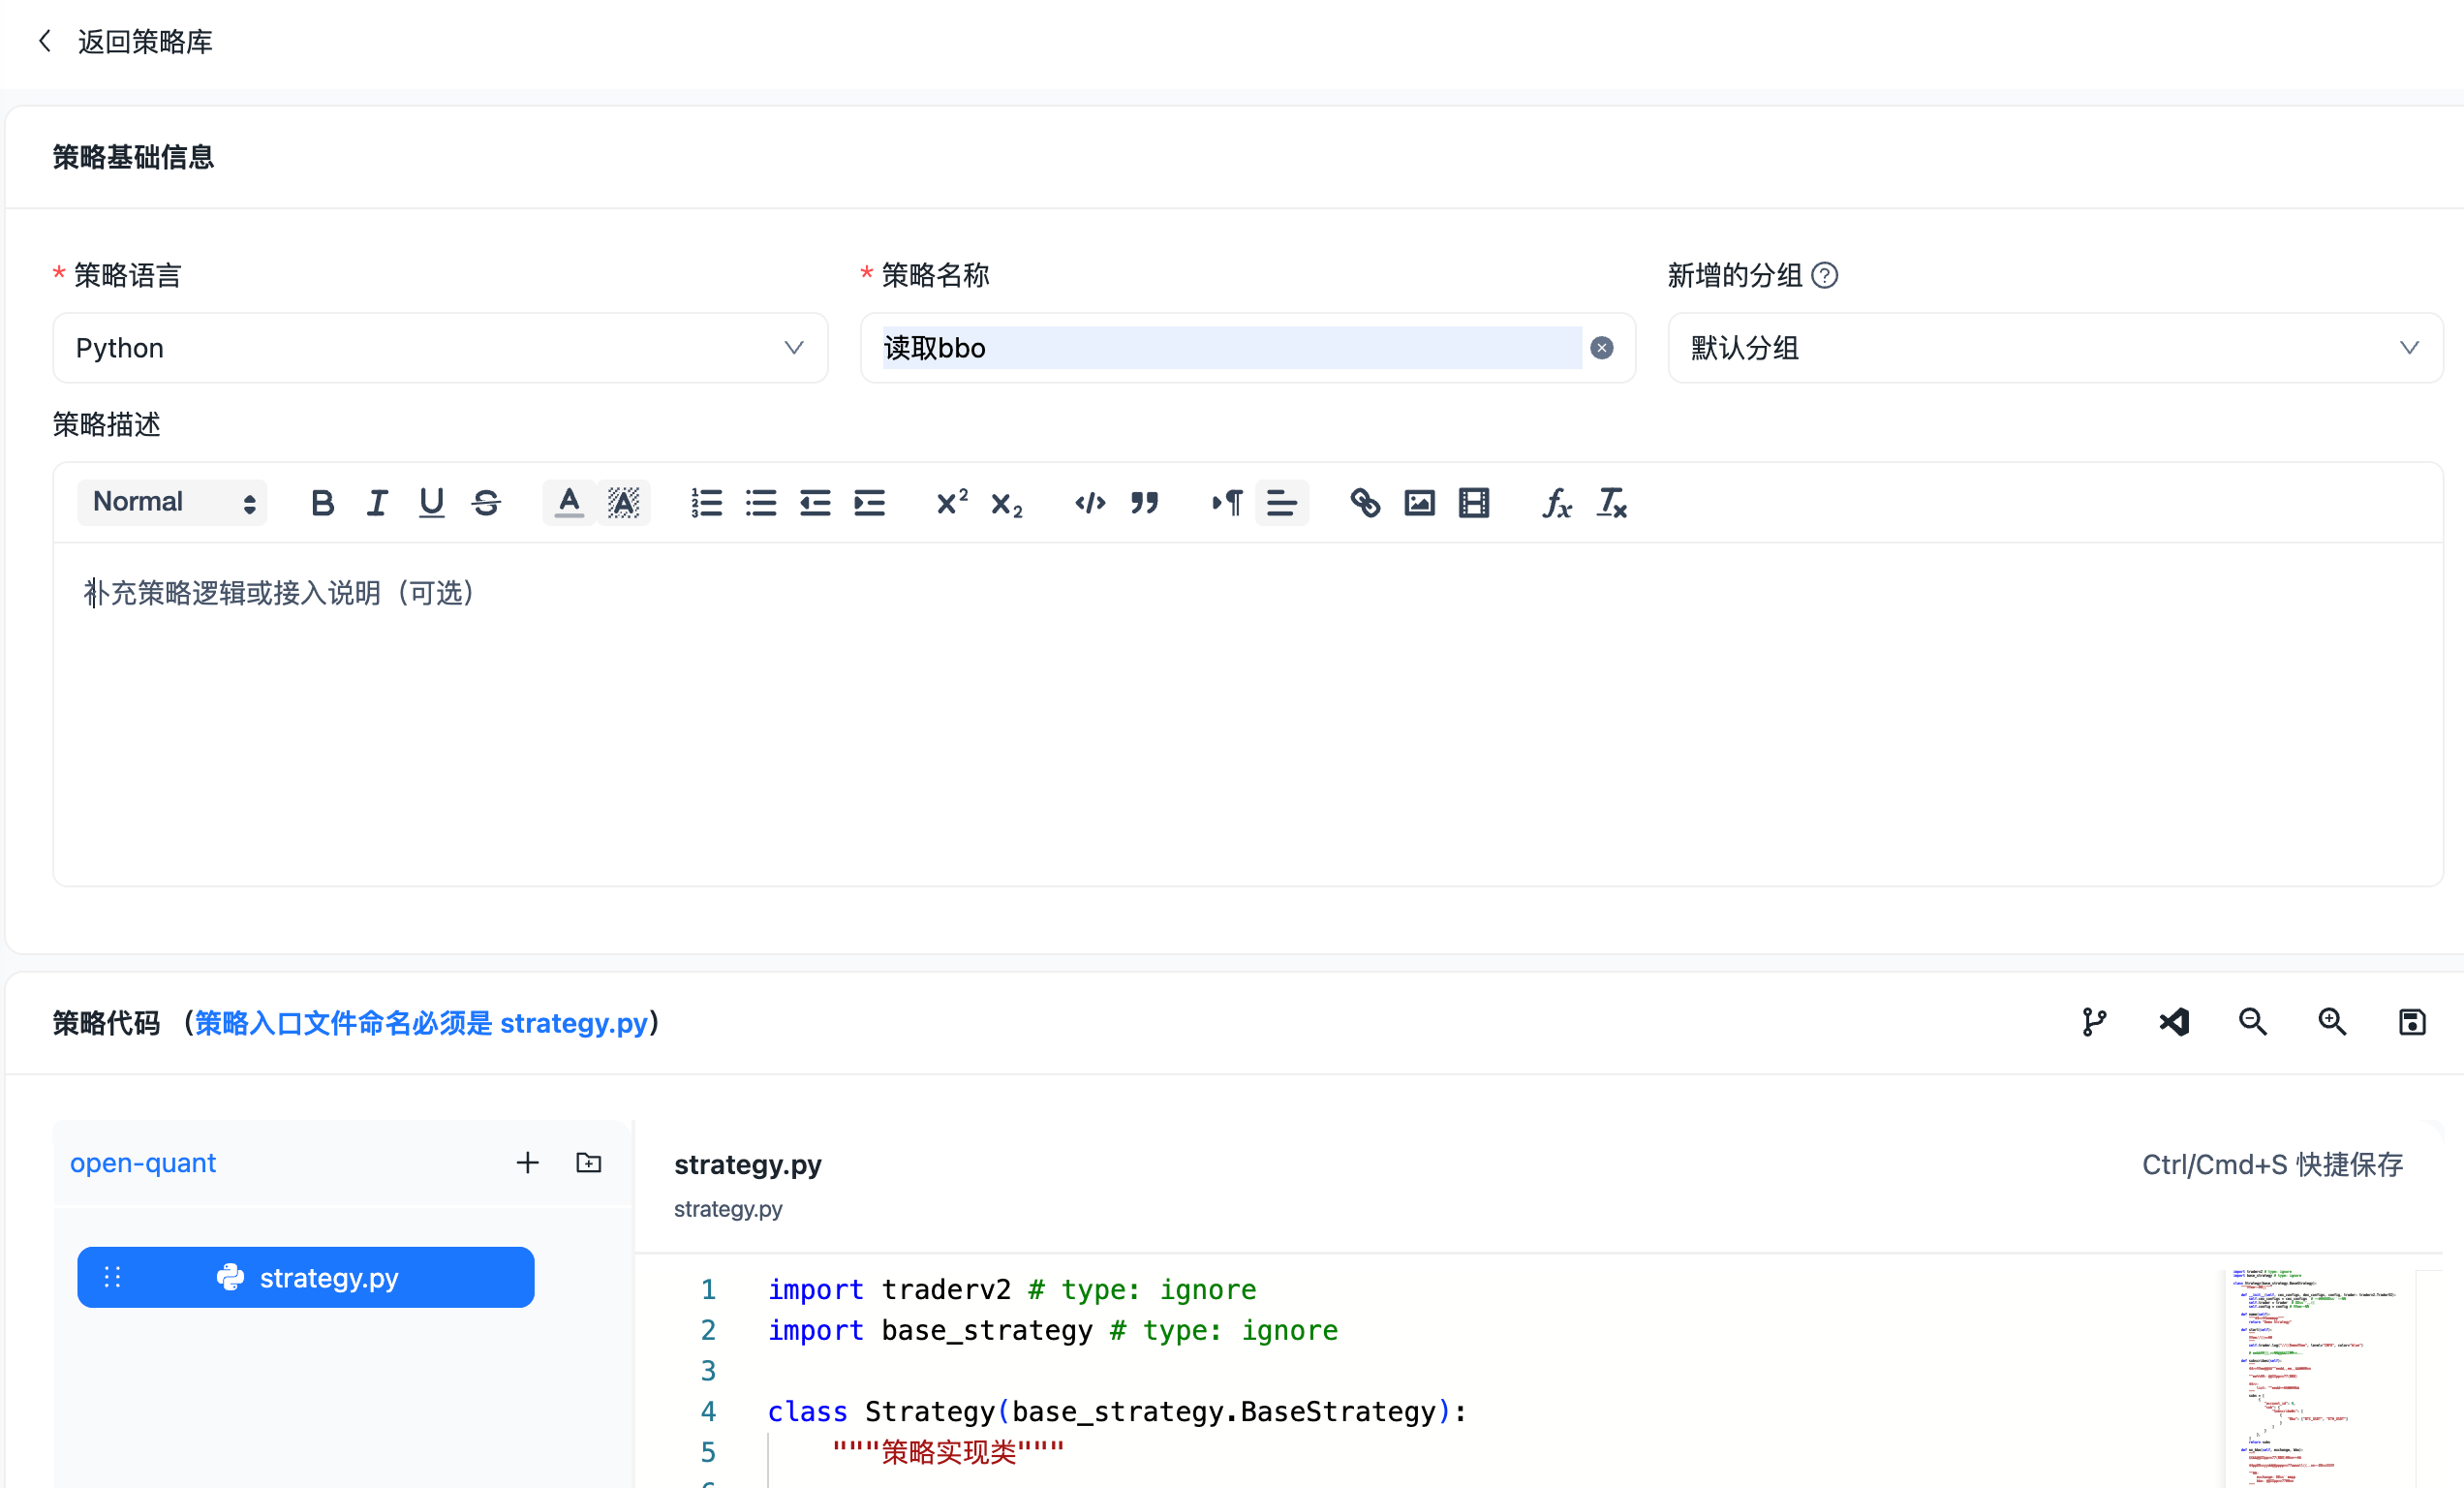2464x1488 pixels.
Task: Click the git branch icon in code toolbar
Action: (2093, 1022)
